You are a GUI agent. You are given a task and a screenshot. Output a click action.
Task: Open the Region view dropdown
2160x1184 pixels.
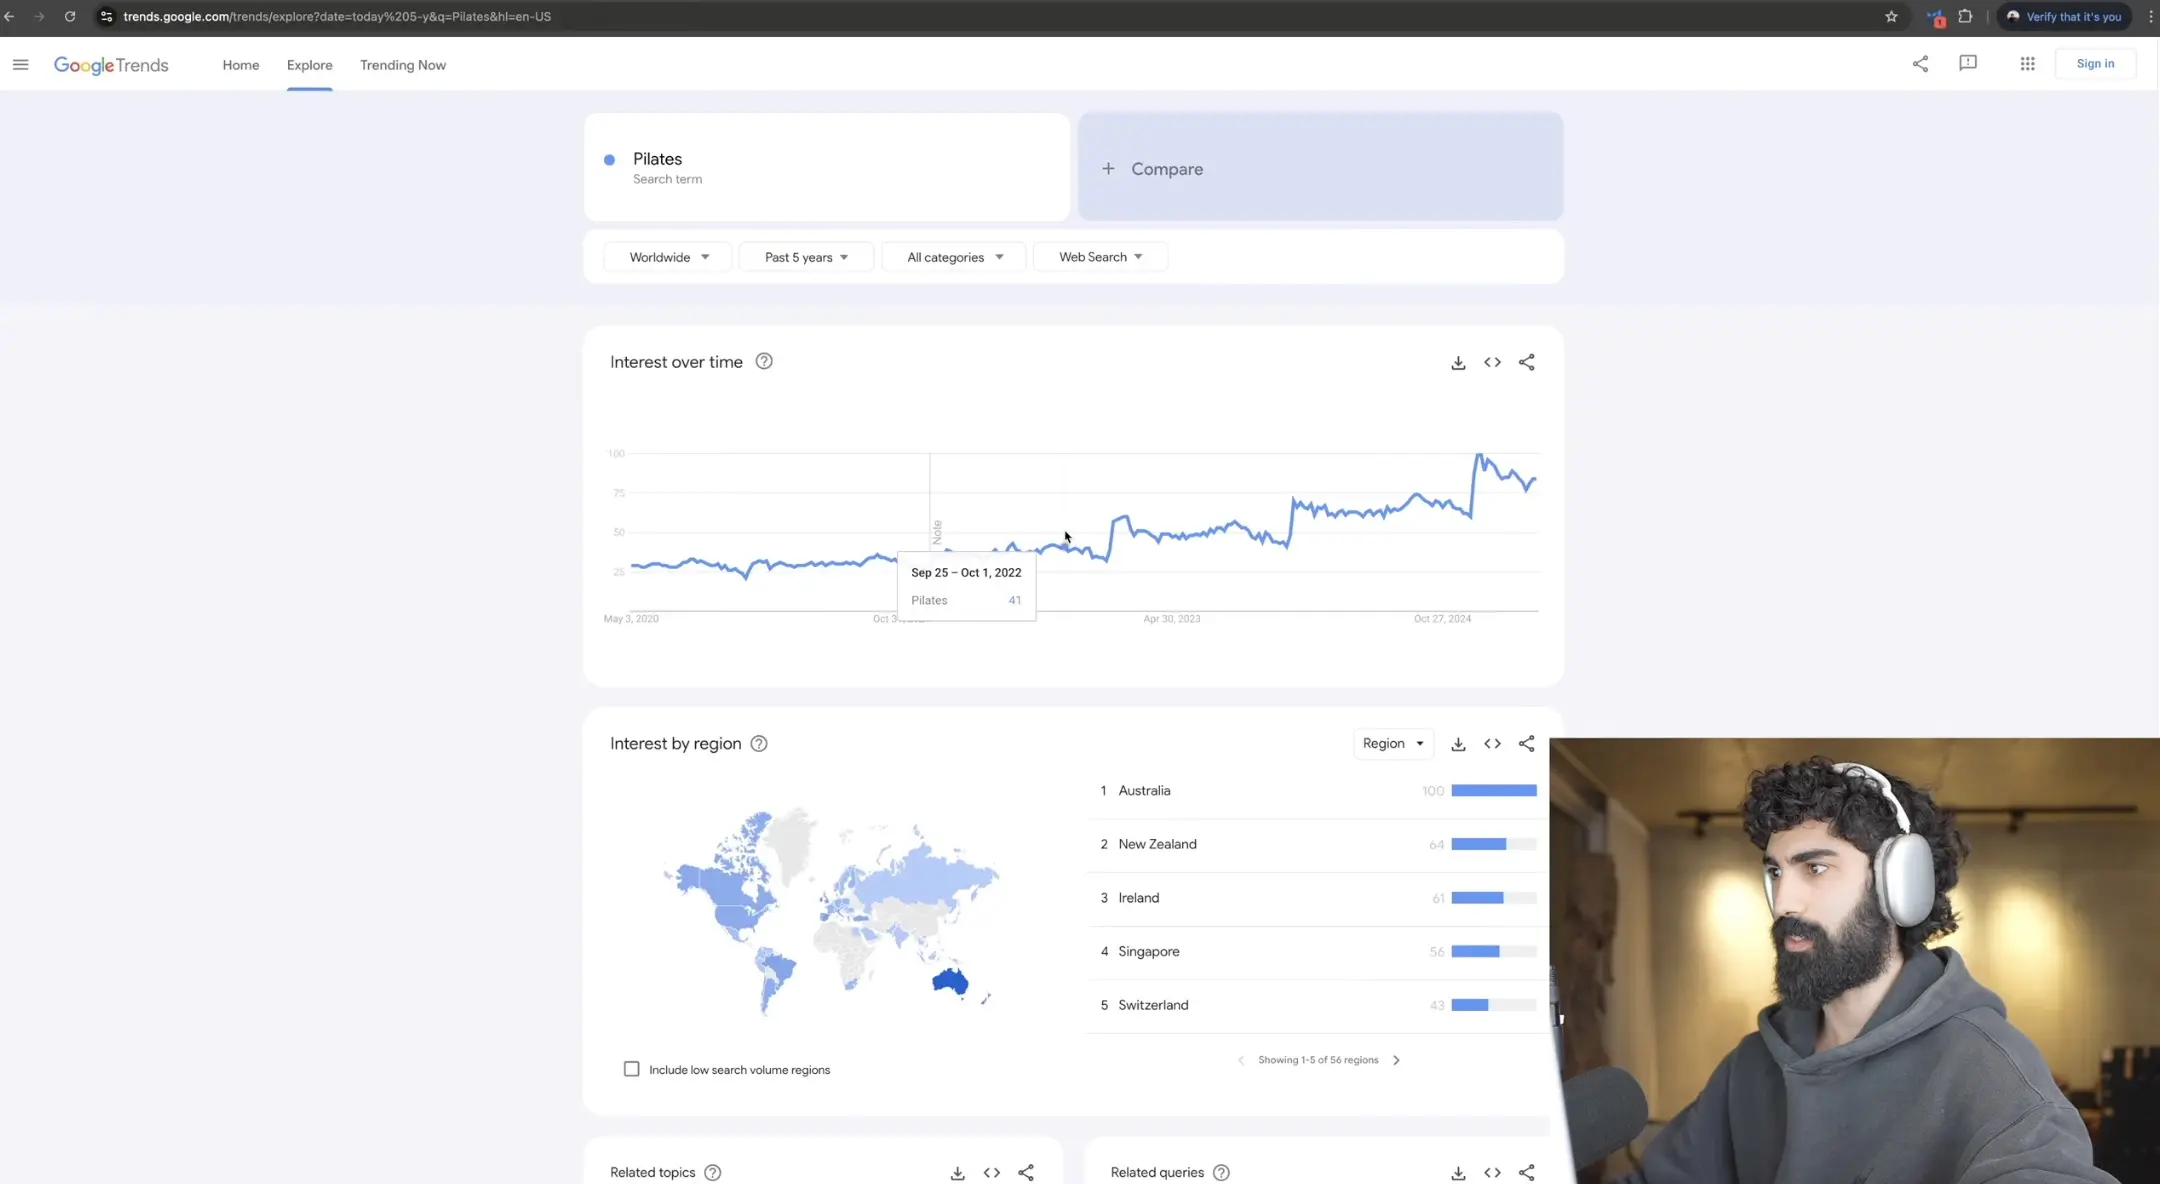[x=1392, y=744]
